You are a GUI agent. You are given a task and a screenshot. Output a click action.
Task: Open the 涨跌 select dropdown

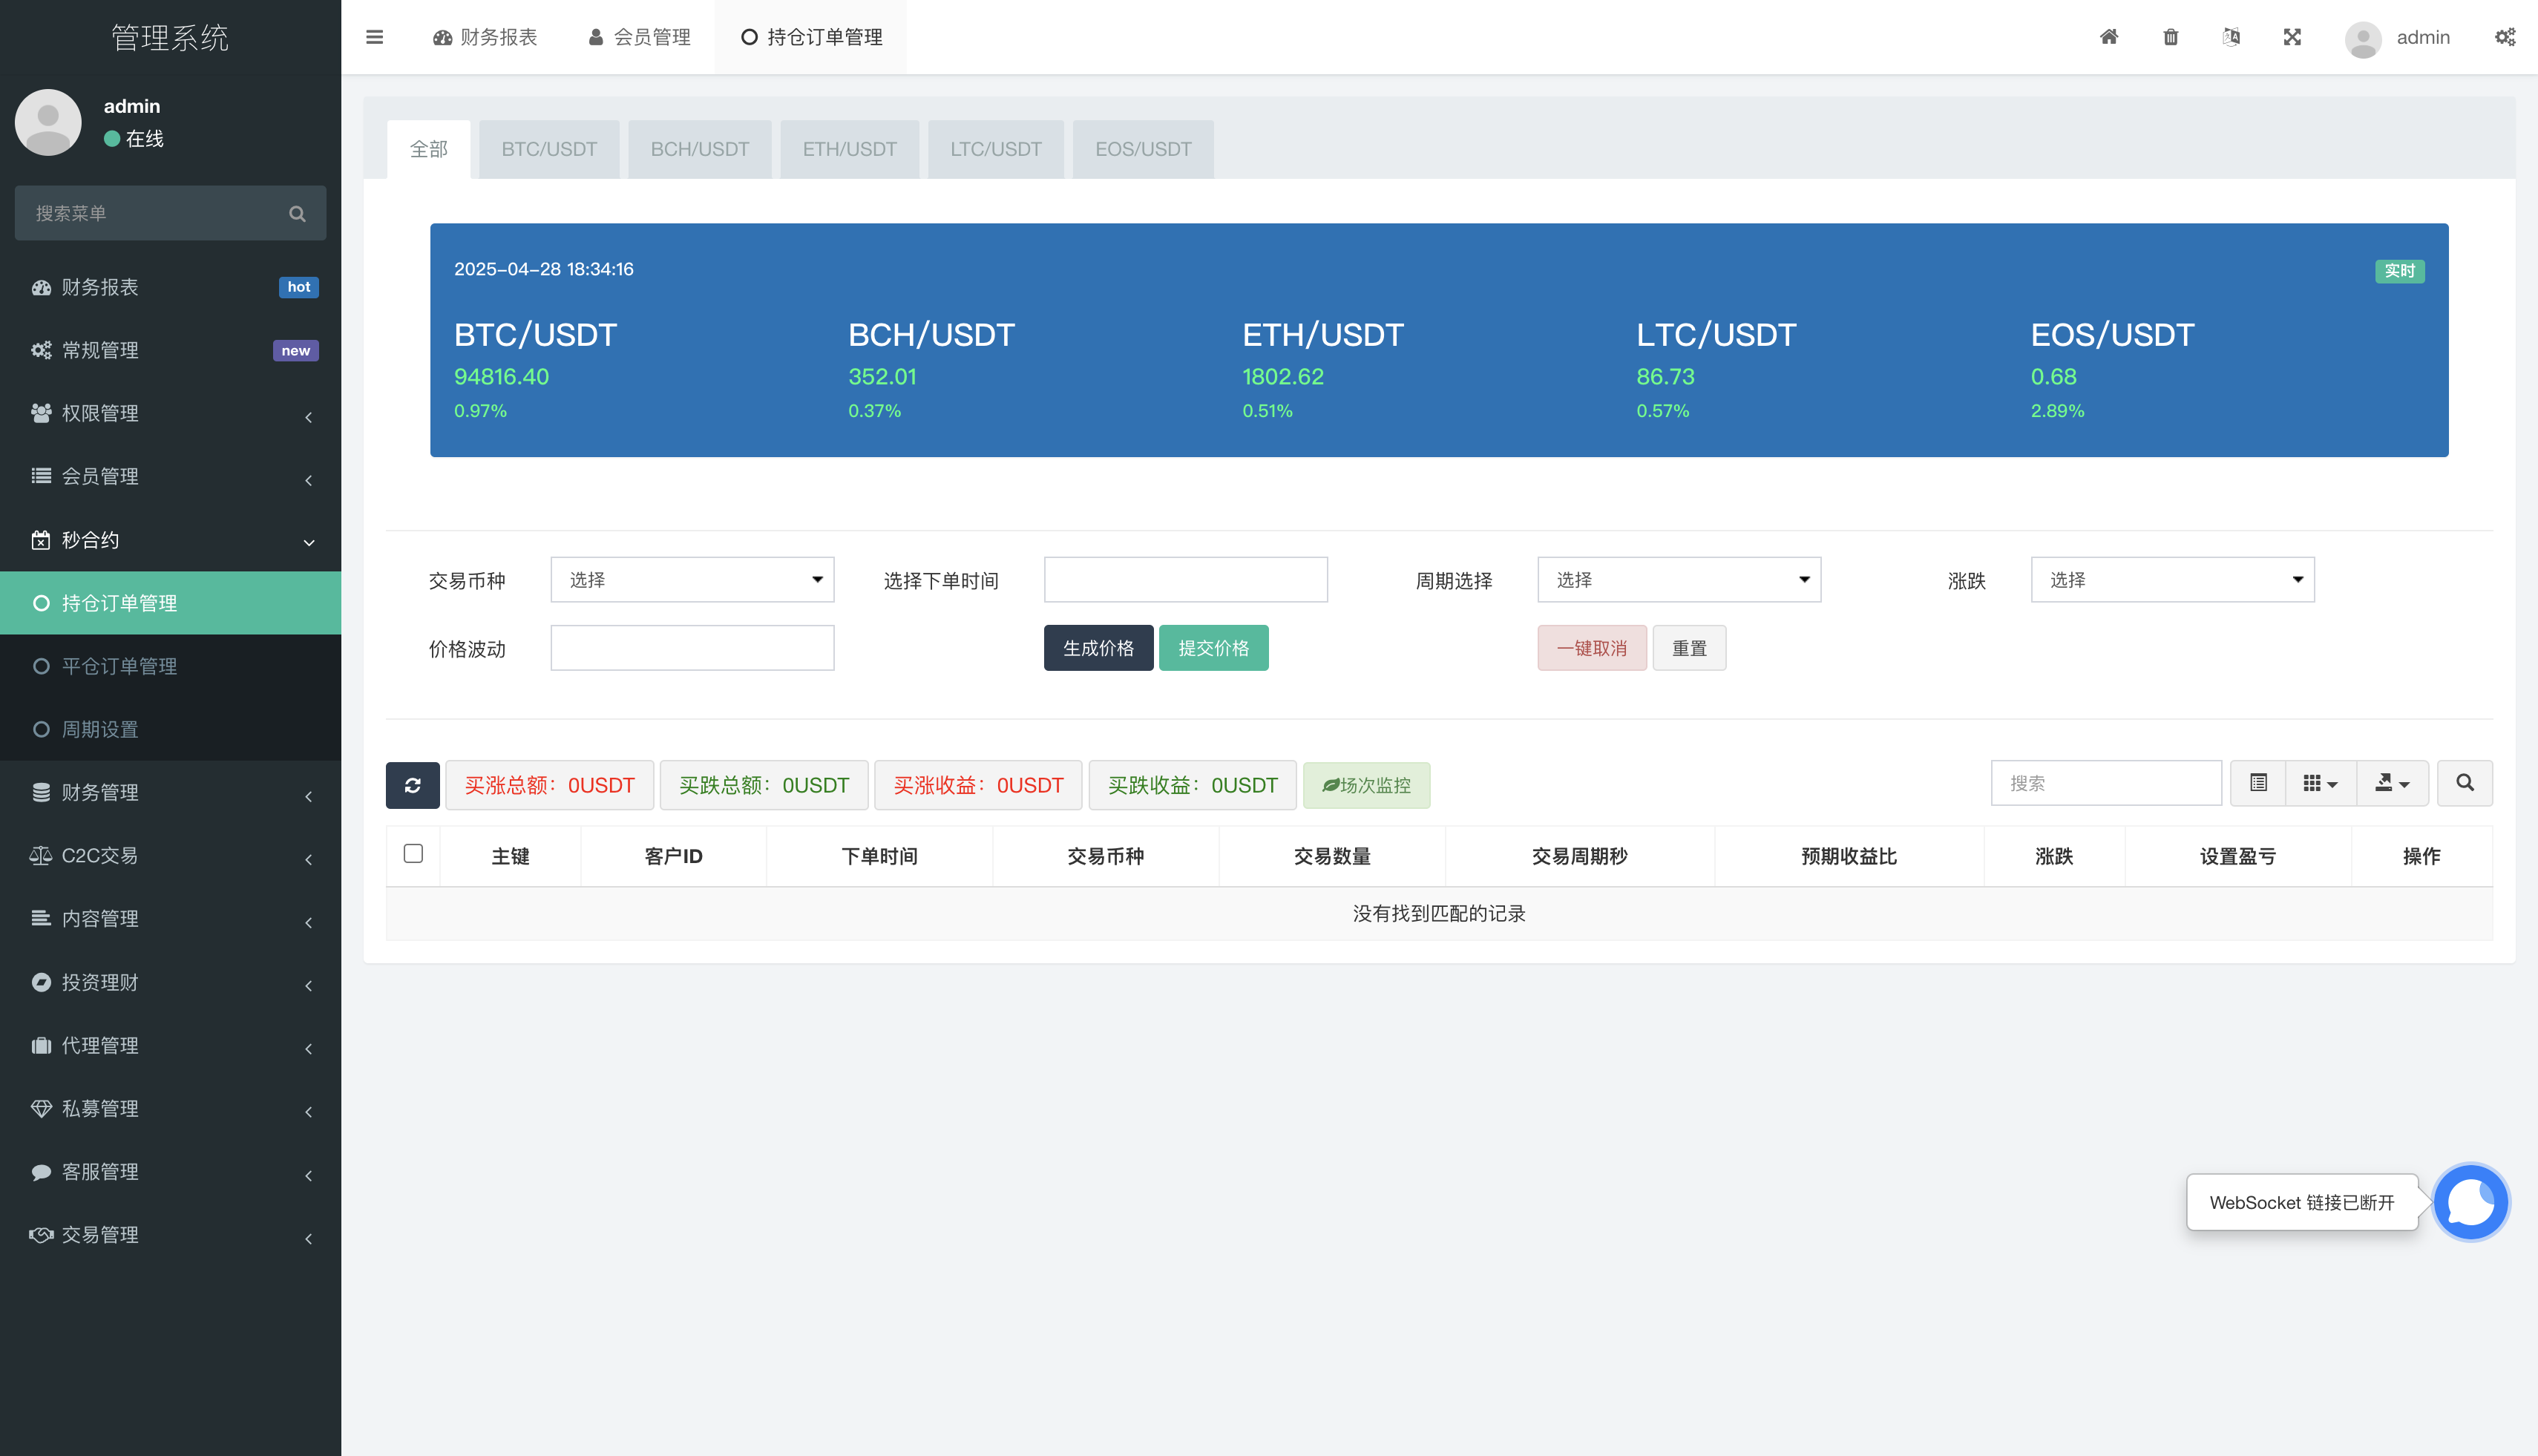click(x=2172, y=580)
